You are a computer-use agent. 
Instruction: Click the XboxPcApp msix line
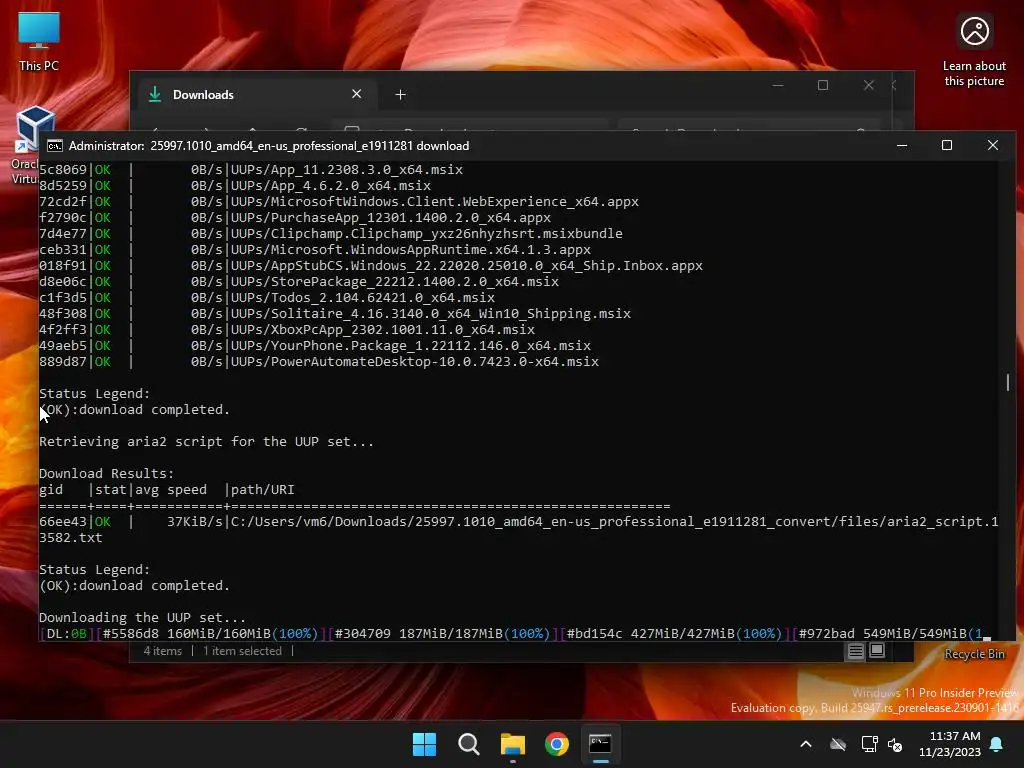[x=287, y=330]
